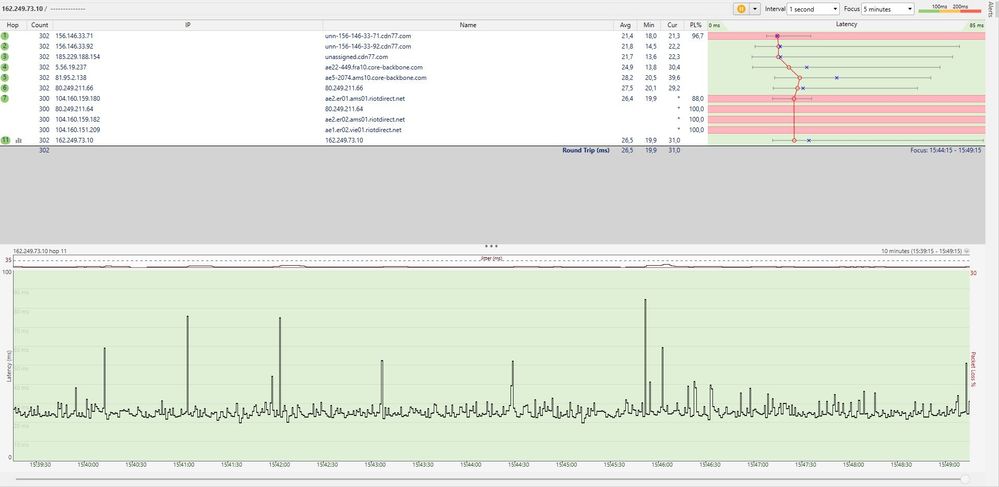Click hostname unn-156-146-33-71.cdn77.com
This screenshot has width=999, height=487.
(368, 36)
